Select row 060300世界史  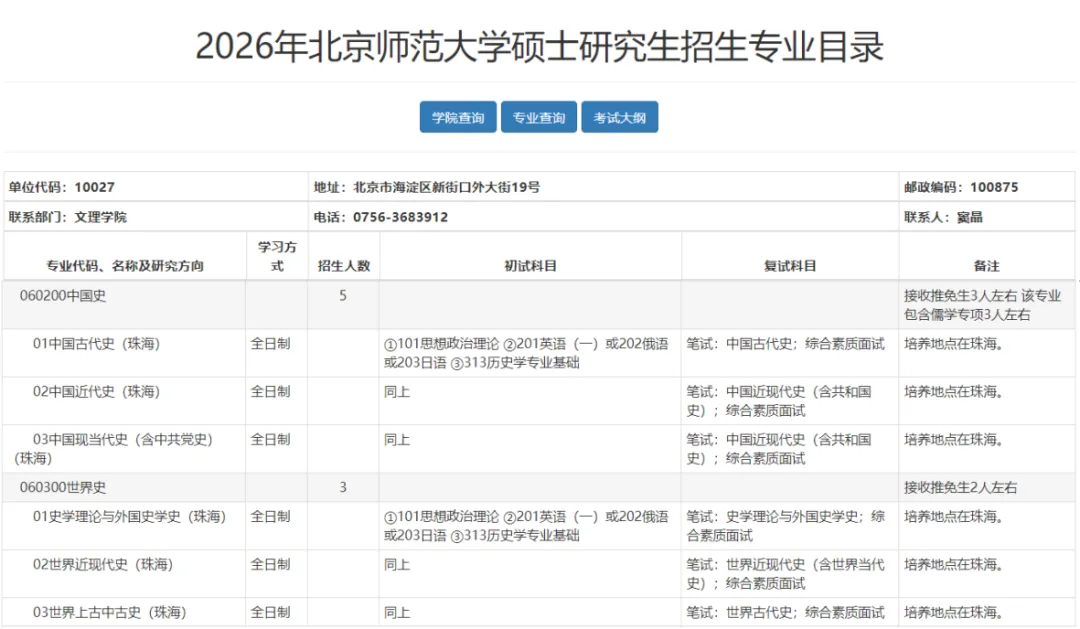(x=539, y=487)
